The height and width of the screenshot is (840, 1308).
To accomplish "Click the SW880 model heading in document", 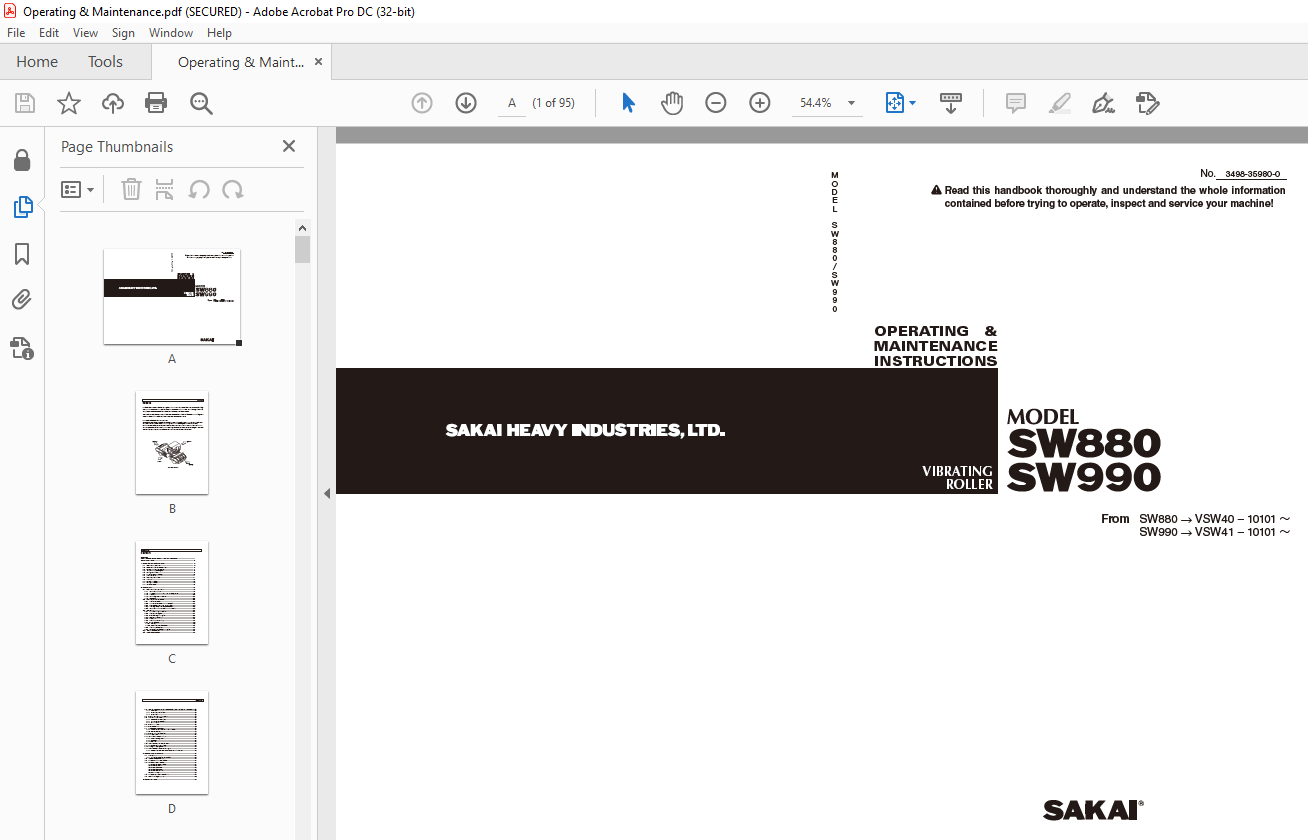I will [x=1084, y=443].
